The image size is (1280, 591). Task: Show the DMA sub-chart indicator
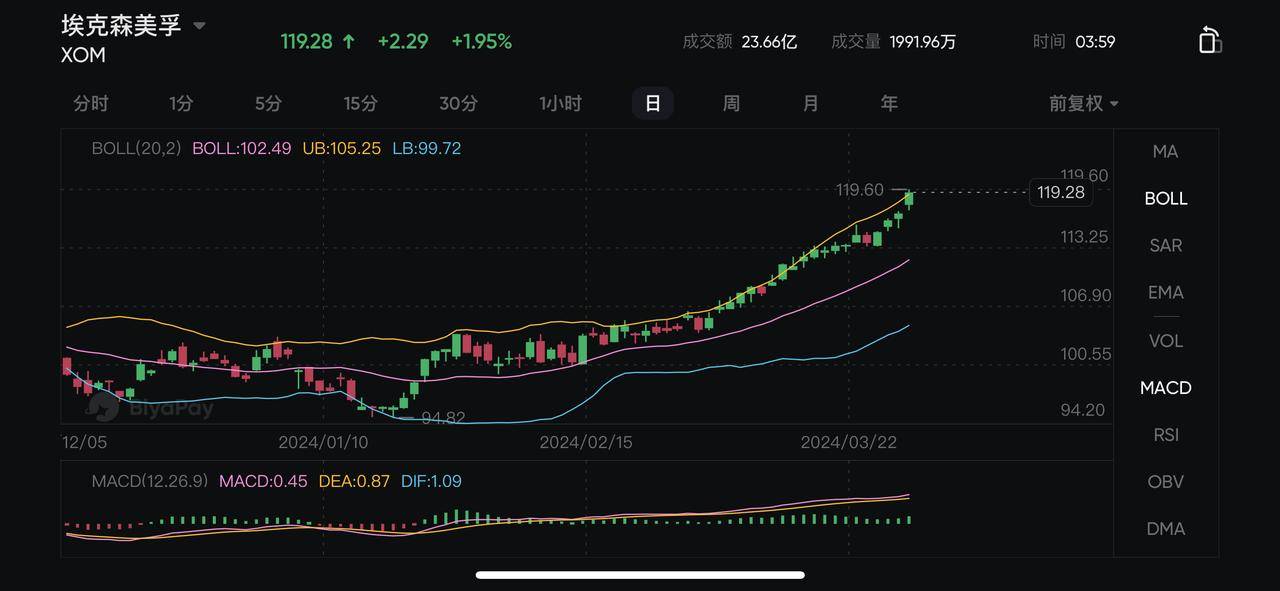pos(1165,528)
